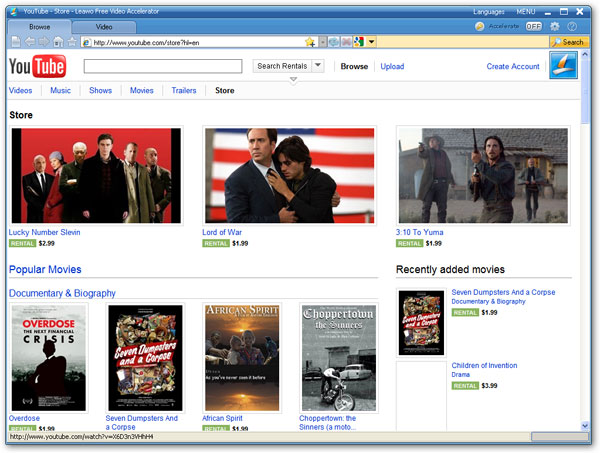
Task: Click the yellow Search button
Action: click(x=569, y=42)
